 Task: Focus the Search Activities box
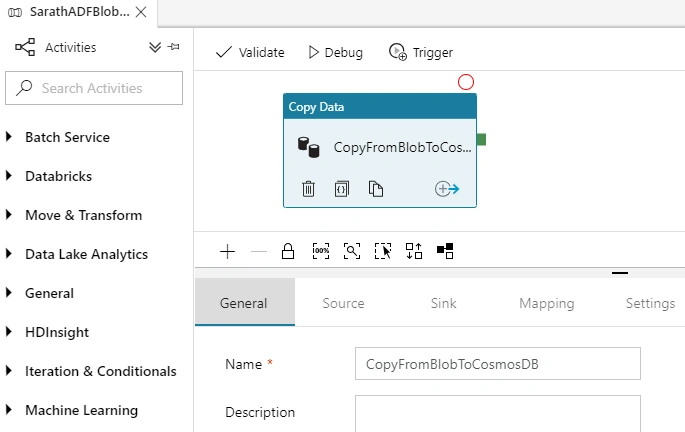tap(94, 88)
